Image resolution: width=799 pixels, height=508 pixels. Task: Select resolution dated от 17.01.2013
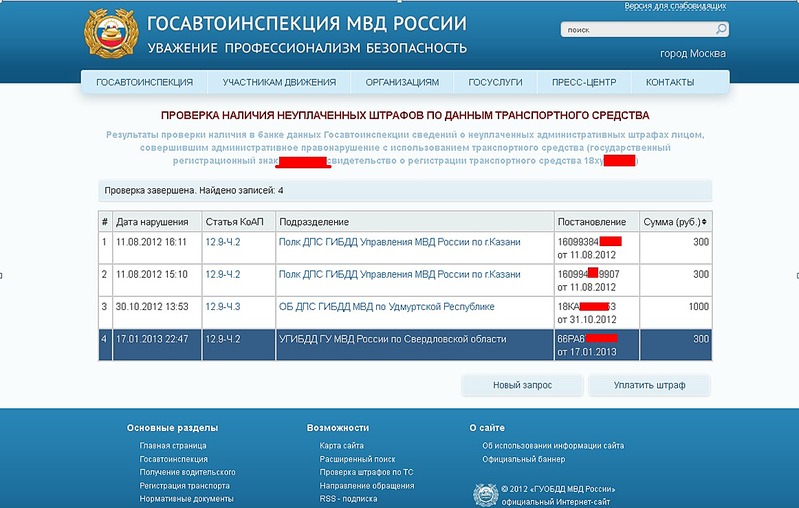coord(587,352)
